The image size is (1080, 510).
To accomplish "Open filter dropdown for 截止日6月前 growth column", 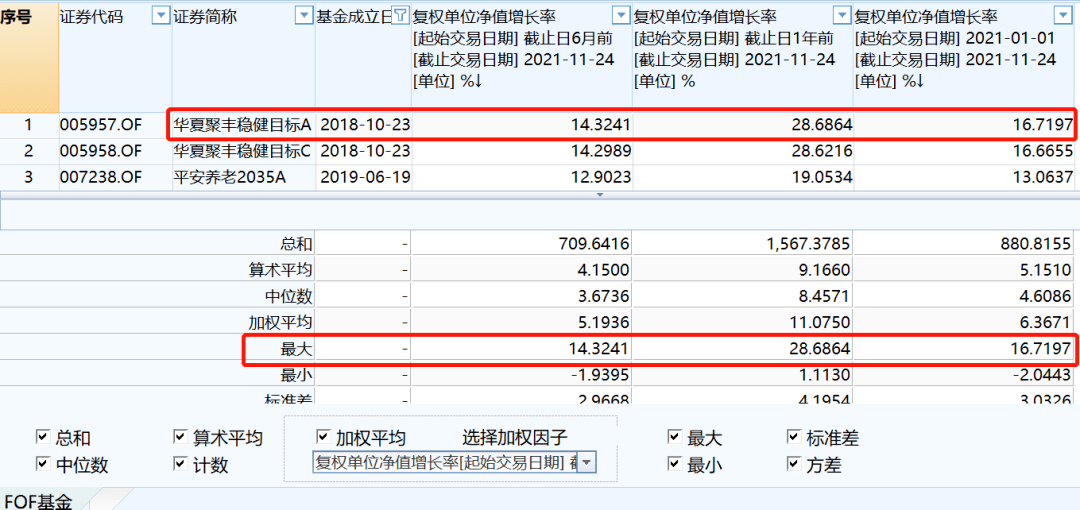I will (622, 17).
